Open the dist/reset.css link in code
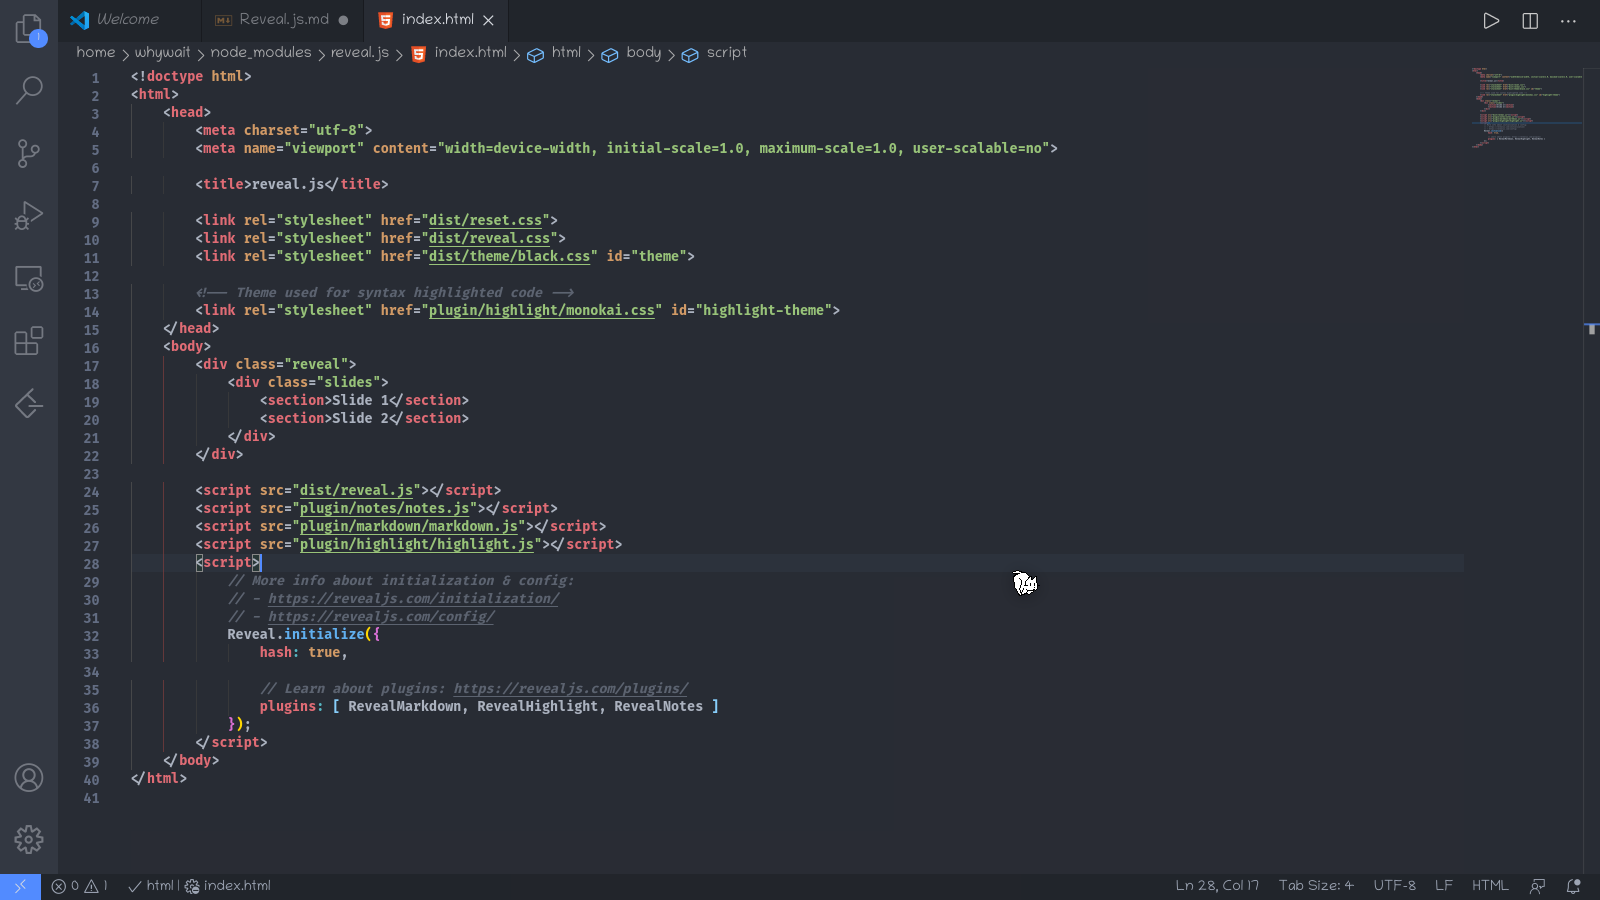Viewport: 1600px width, 900px height. click(x=485, y=220)
